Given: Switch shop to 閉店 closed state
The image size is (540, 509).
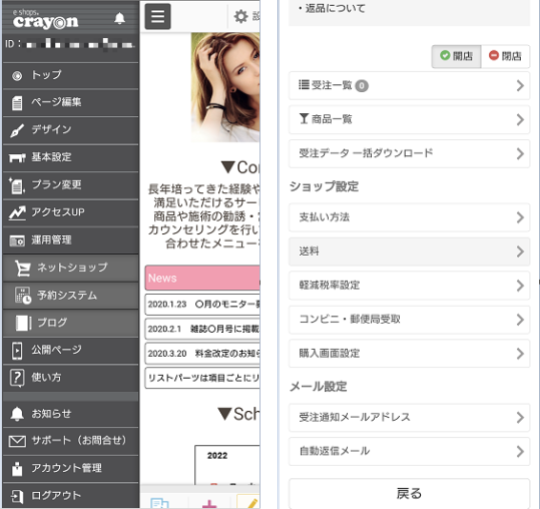Looking at the screenshot, I should 505,56.
